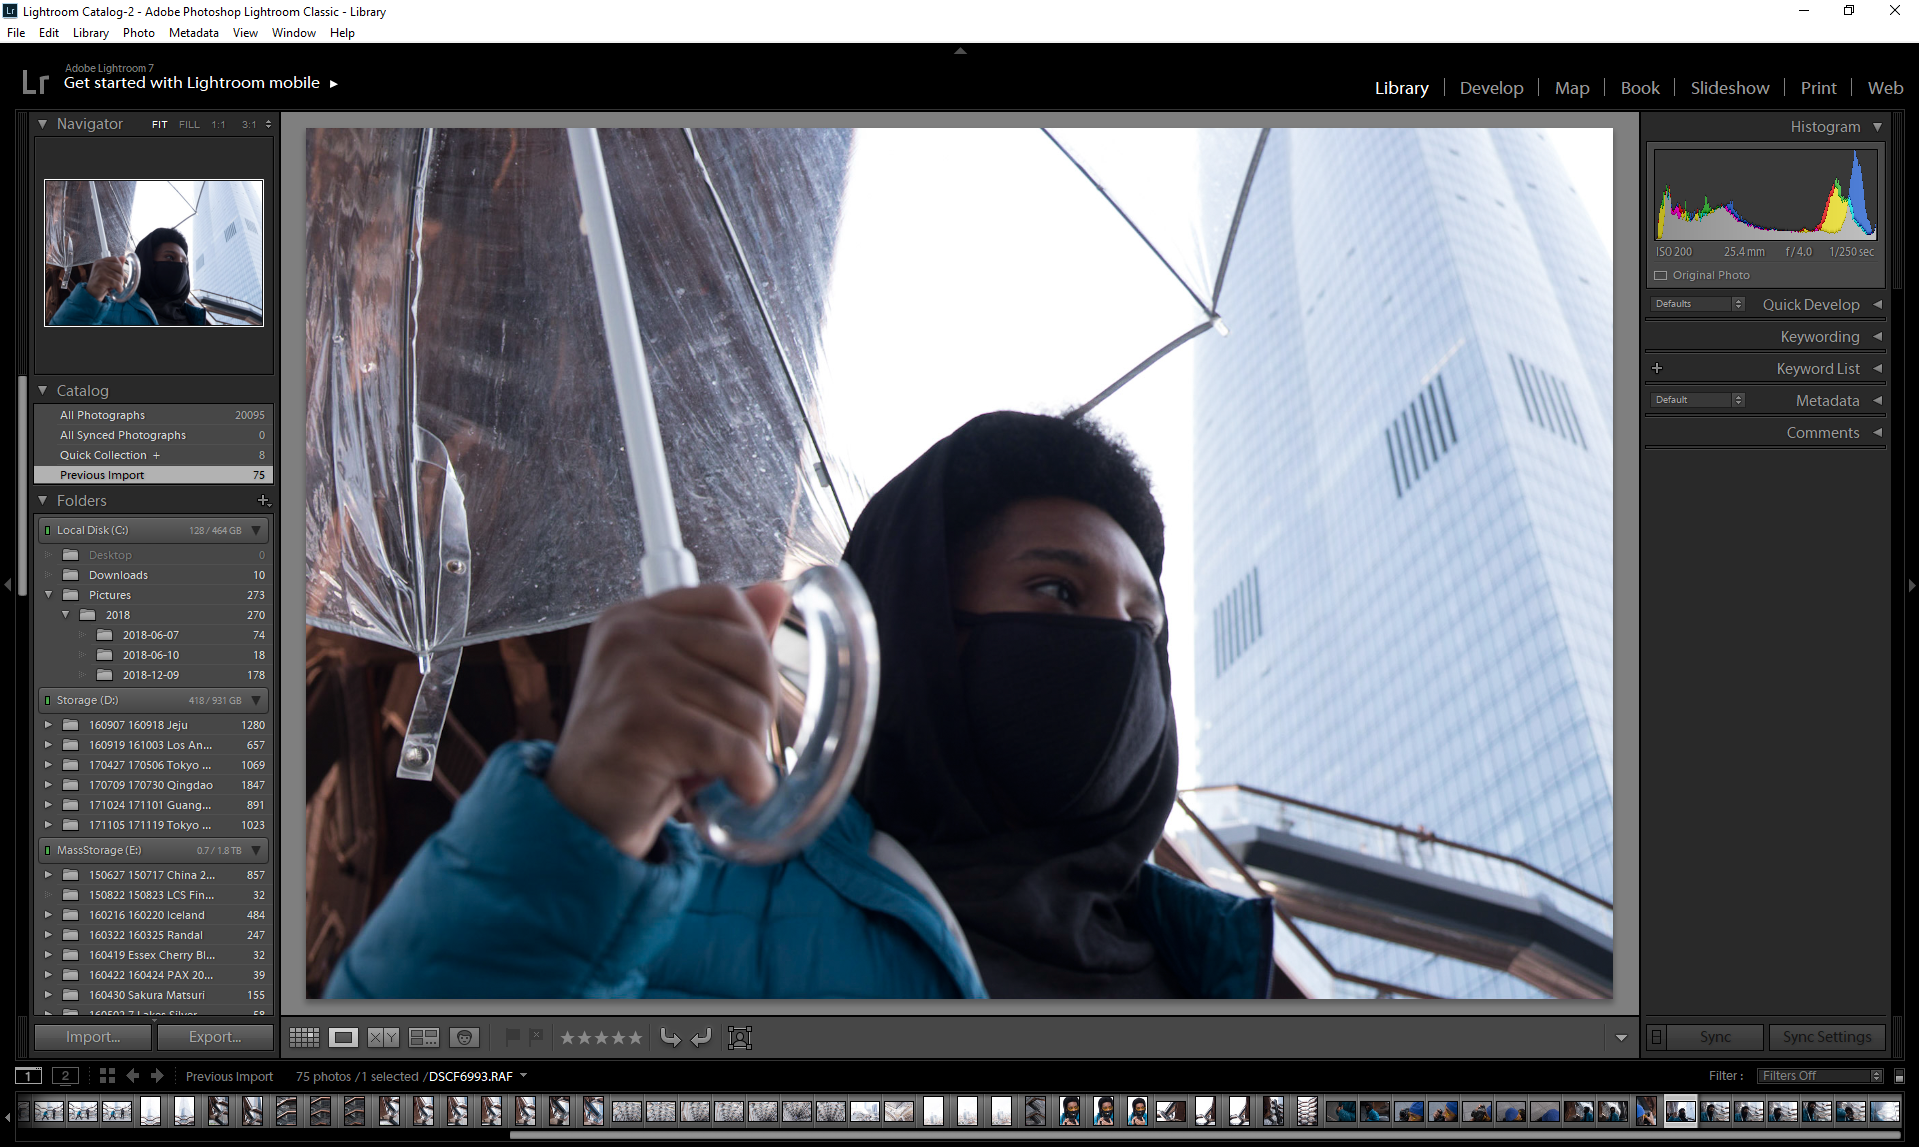Click the filmstrip horizontal scrollbar
Image resolution: width=1919 pixels, height=1147 pixels.
(x=1205, y=1134)
